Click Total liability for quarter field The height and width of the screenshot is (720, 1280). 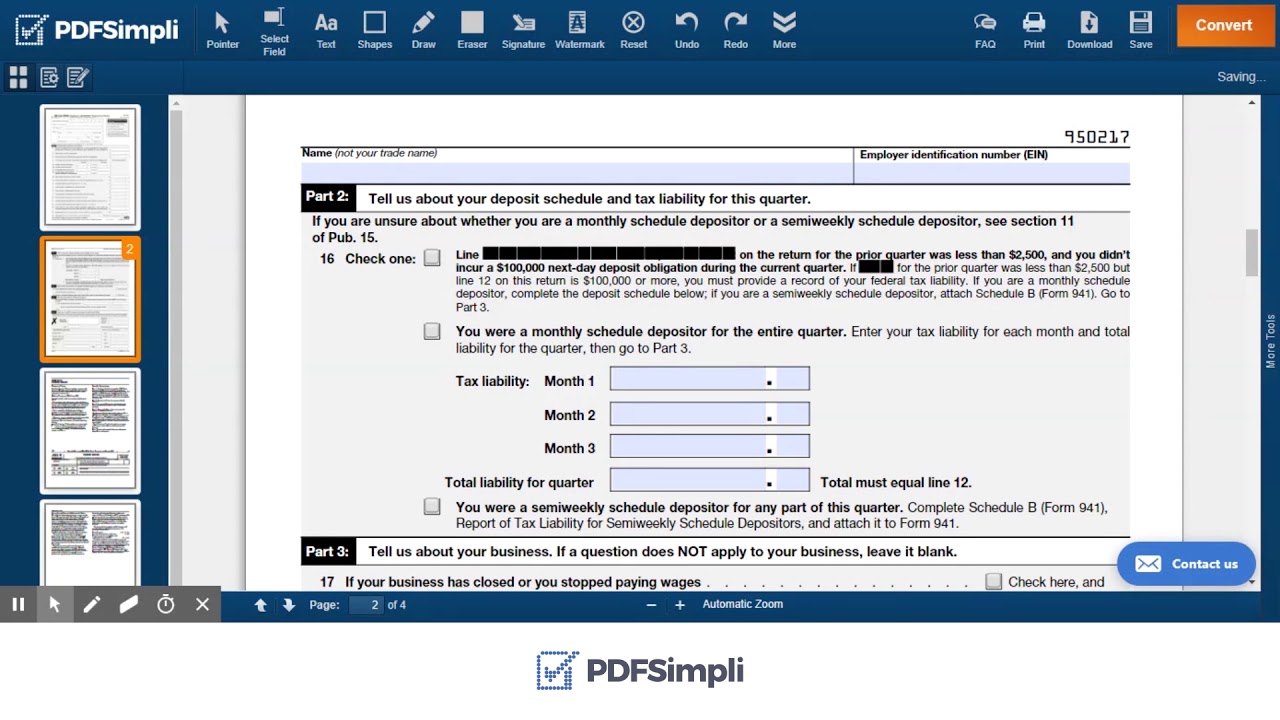[710, 481]
